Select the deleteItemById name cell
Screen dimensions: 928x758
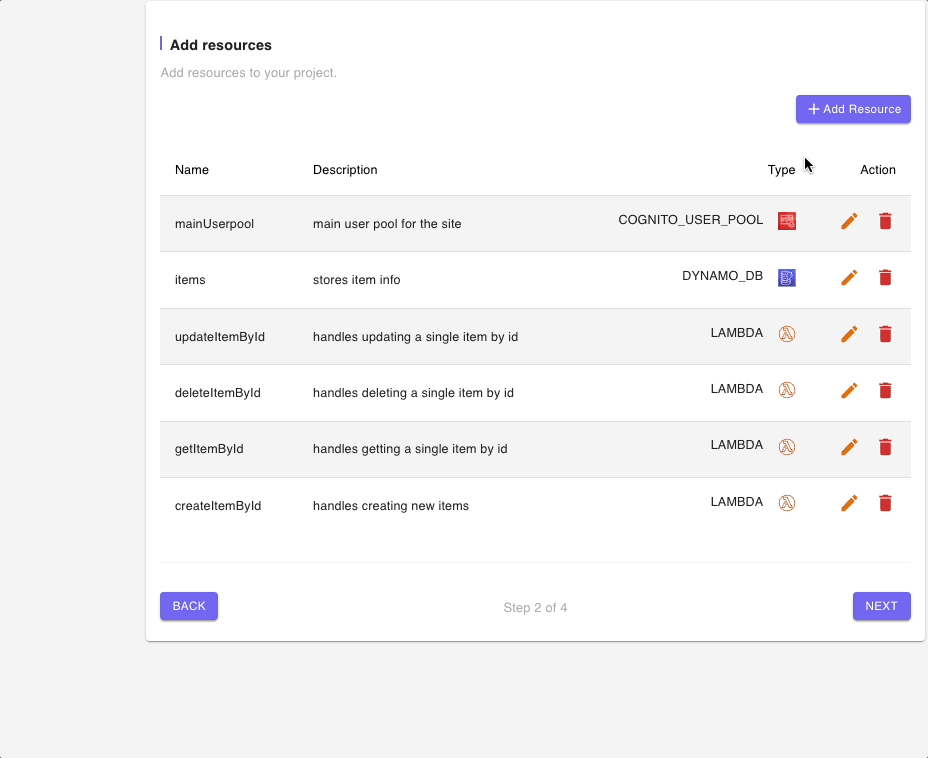(x=218, y=393)
